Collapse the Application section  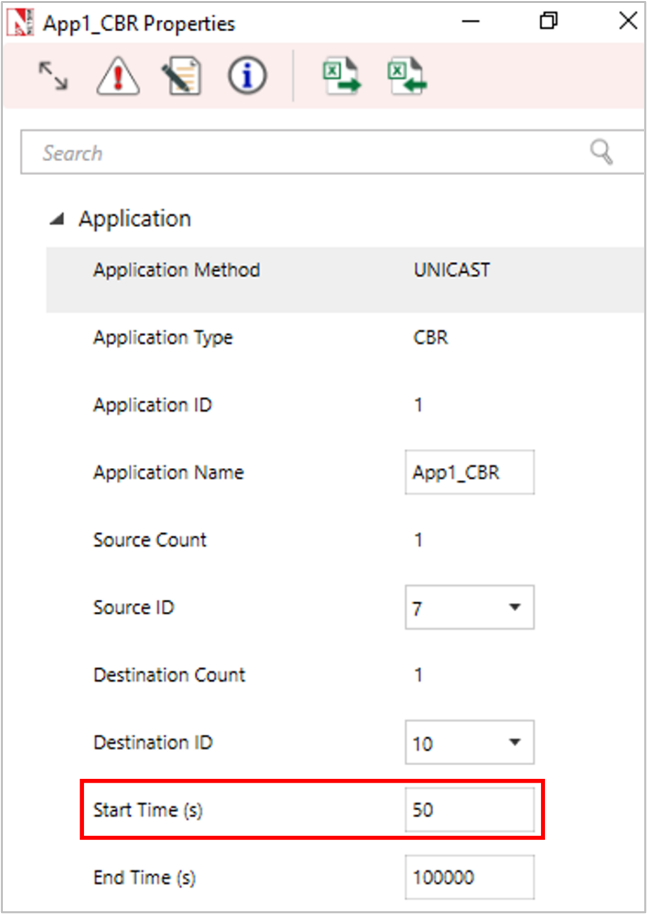(x=59, y=219)
